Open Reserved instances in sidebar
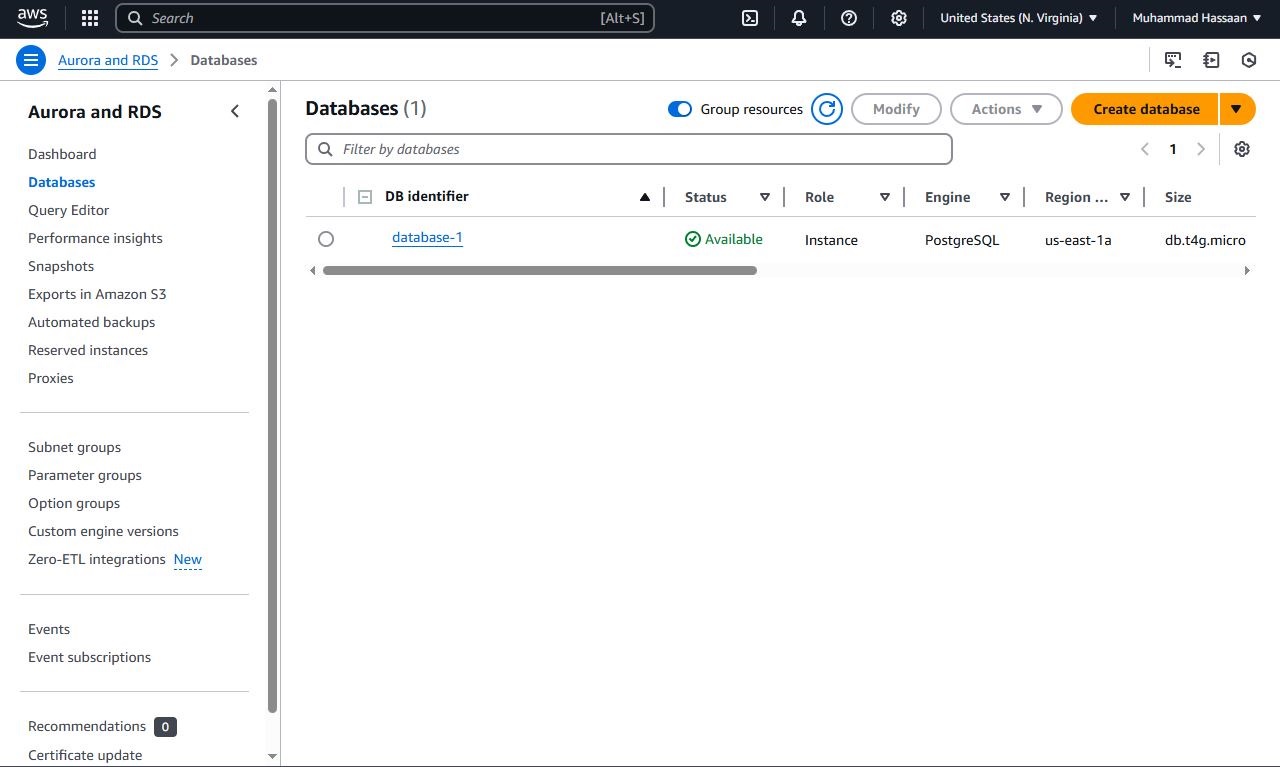 pos(88,350)
